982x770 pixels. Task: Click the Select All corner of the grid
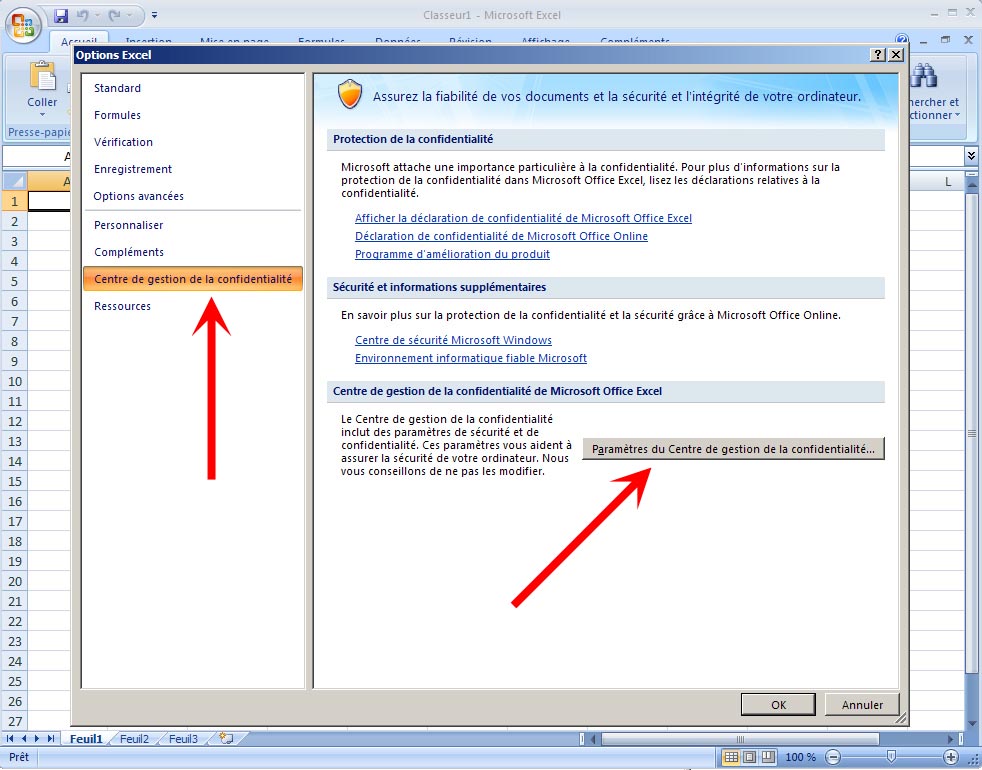(14, 182)
